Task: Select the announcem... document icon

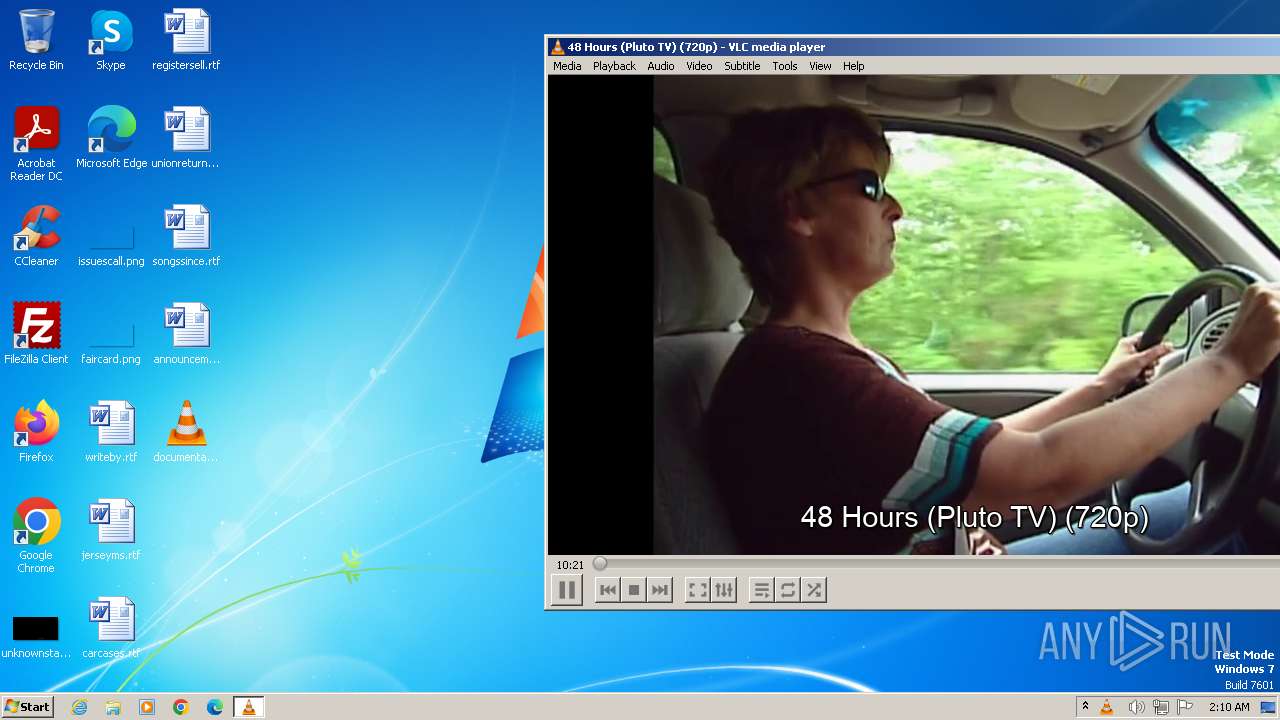Action: coord(186,334)
